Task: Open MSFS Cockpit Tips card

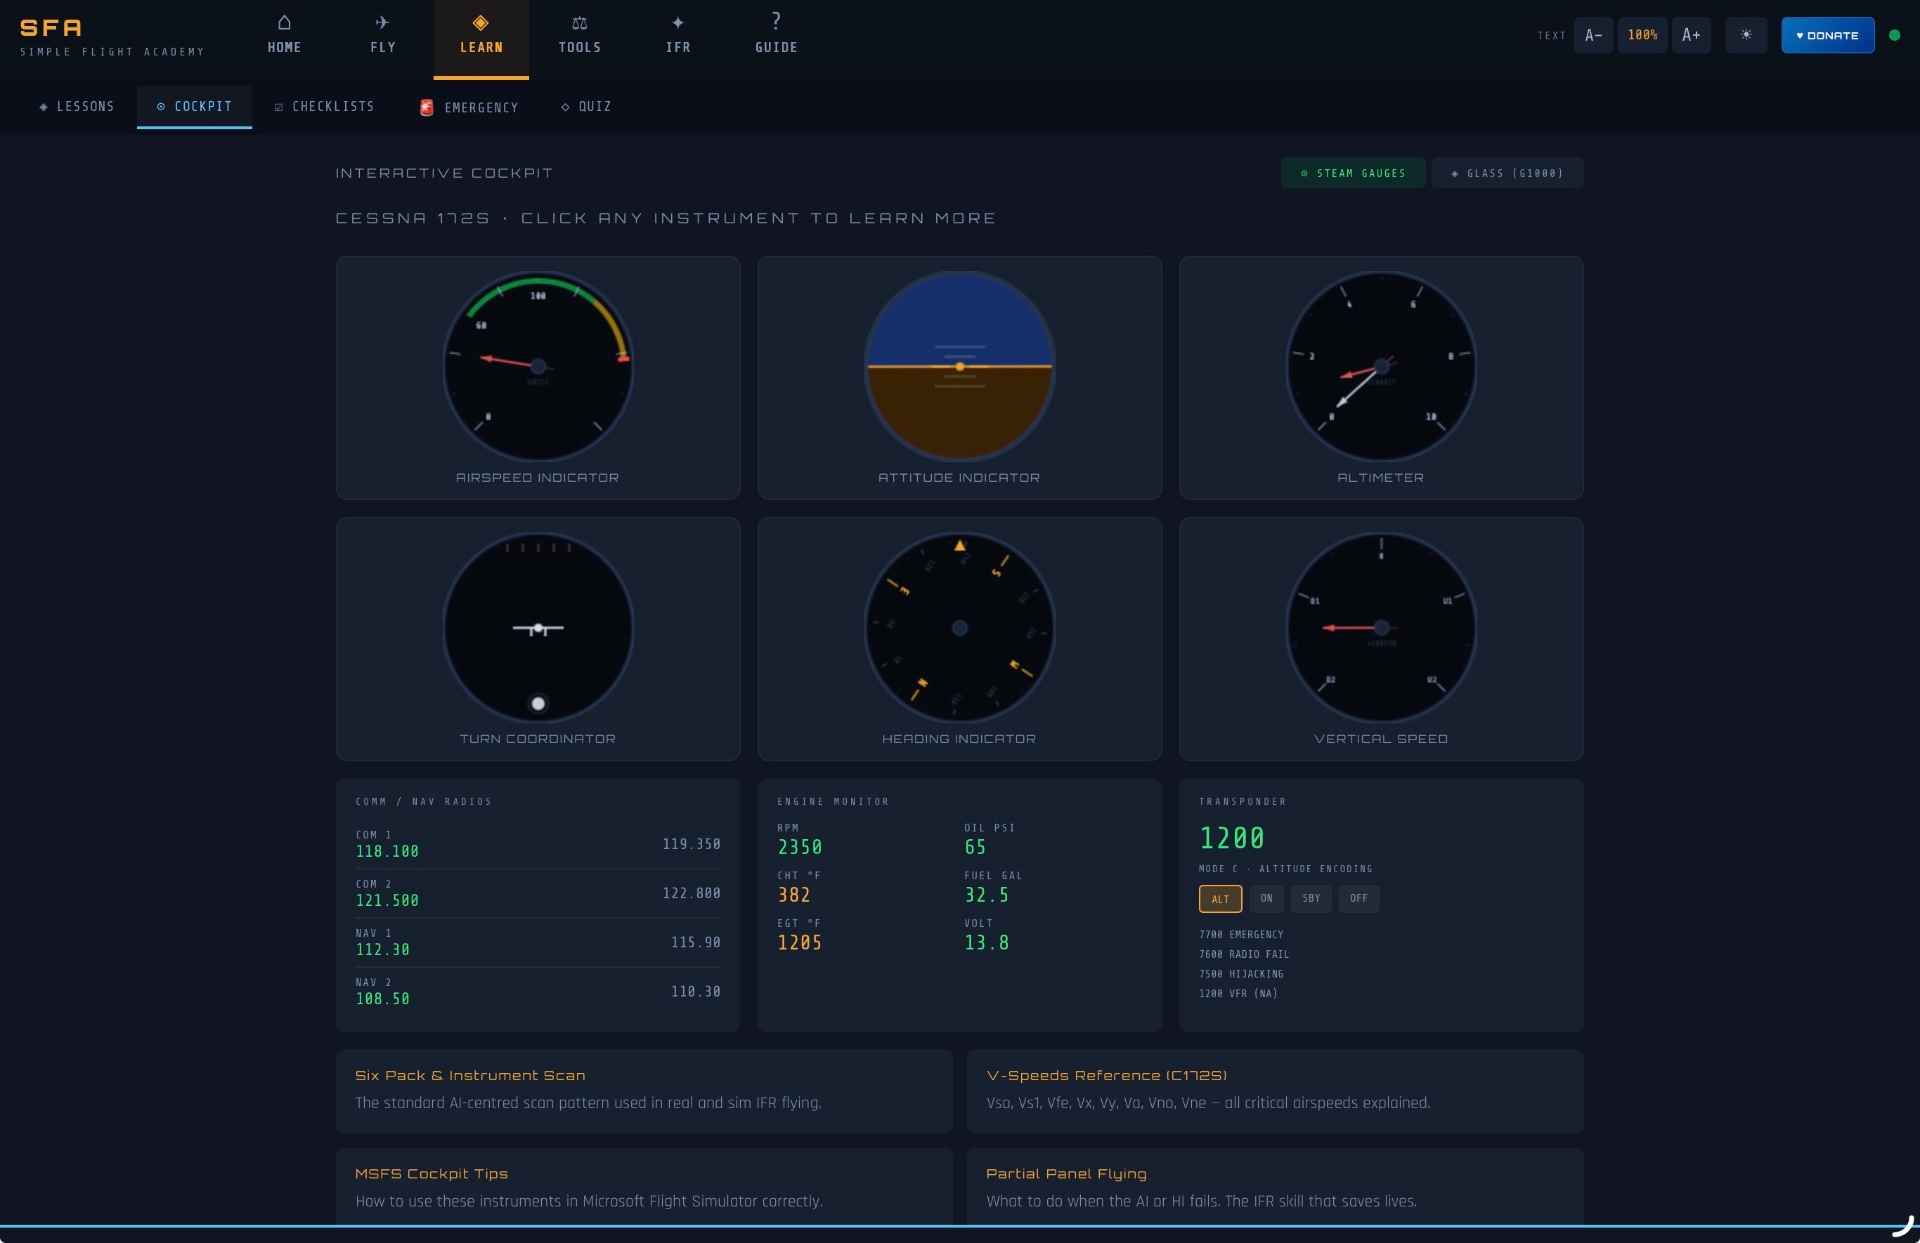Action: [x=644, y=1186]
